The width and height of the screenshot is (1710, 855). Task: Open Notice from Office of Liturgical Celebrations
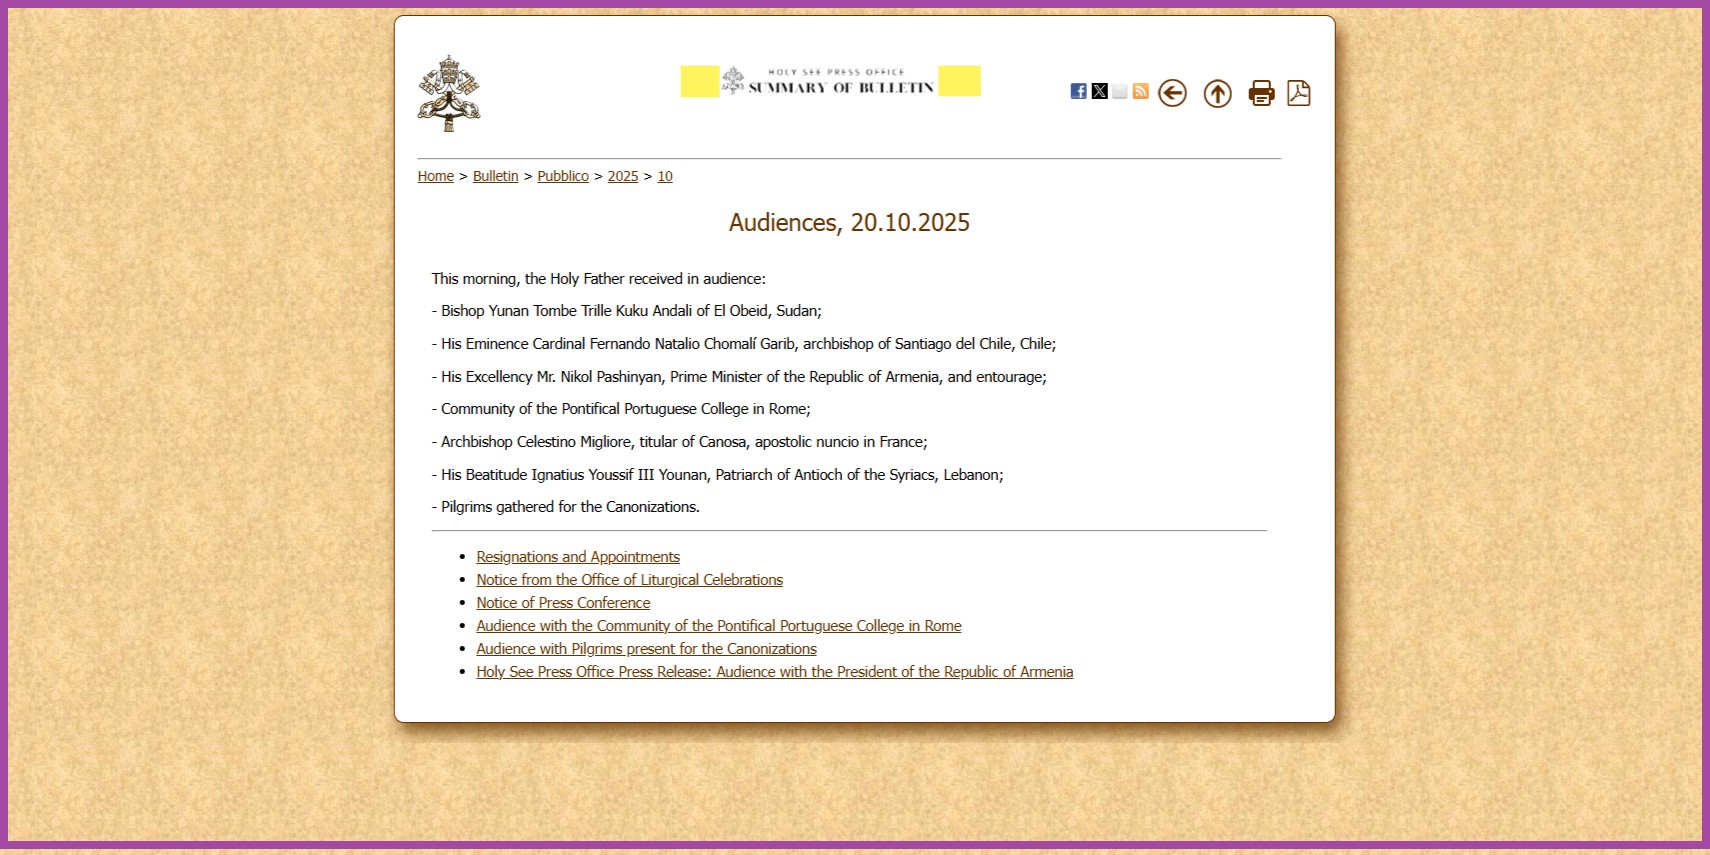630,580
